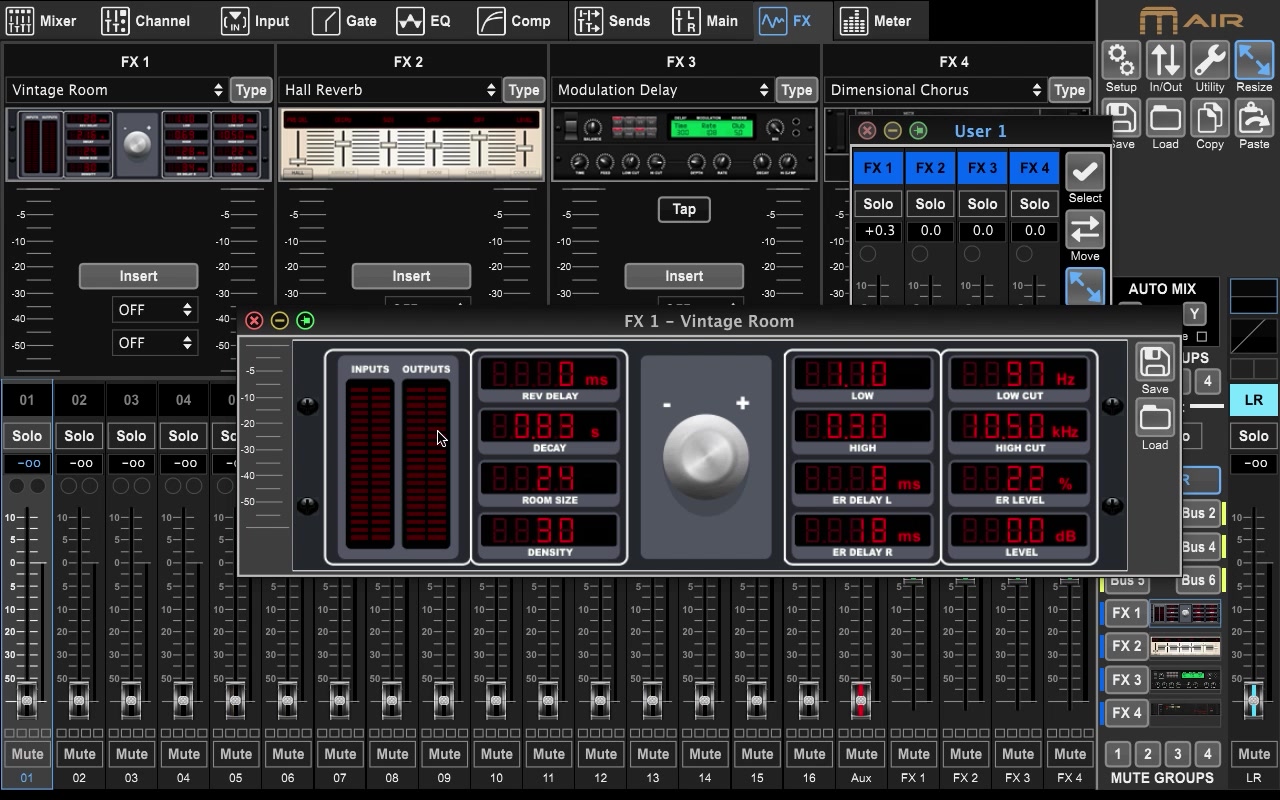Open the Comp tab
This screenshot has height=800, width=1280.
[515, 20]
